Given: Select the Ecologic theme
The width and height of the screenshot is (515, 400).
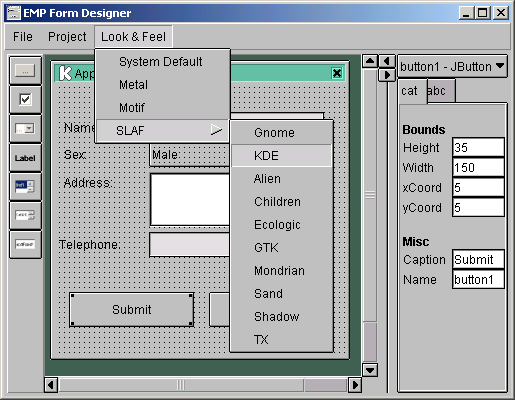Looking at the screenshot, I should (282, 225).
